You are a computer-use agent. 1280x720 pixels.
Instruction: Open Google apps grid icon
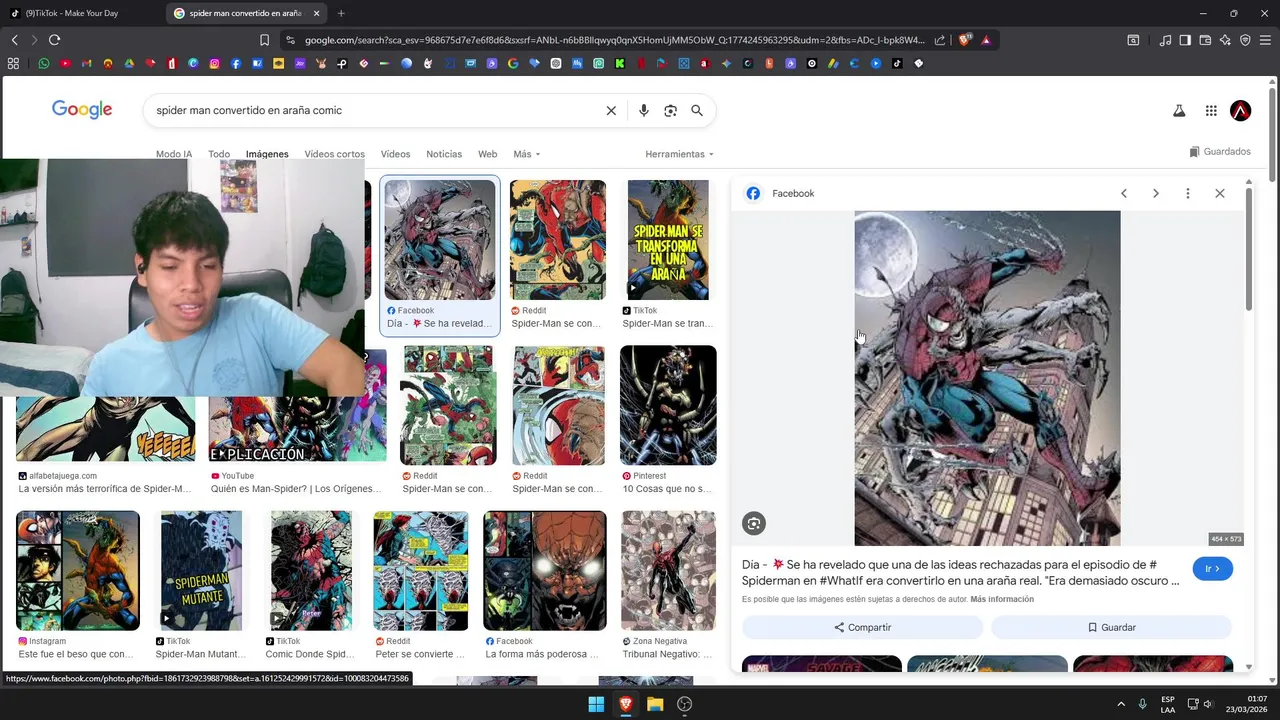coord(1211,111)
